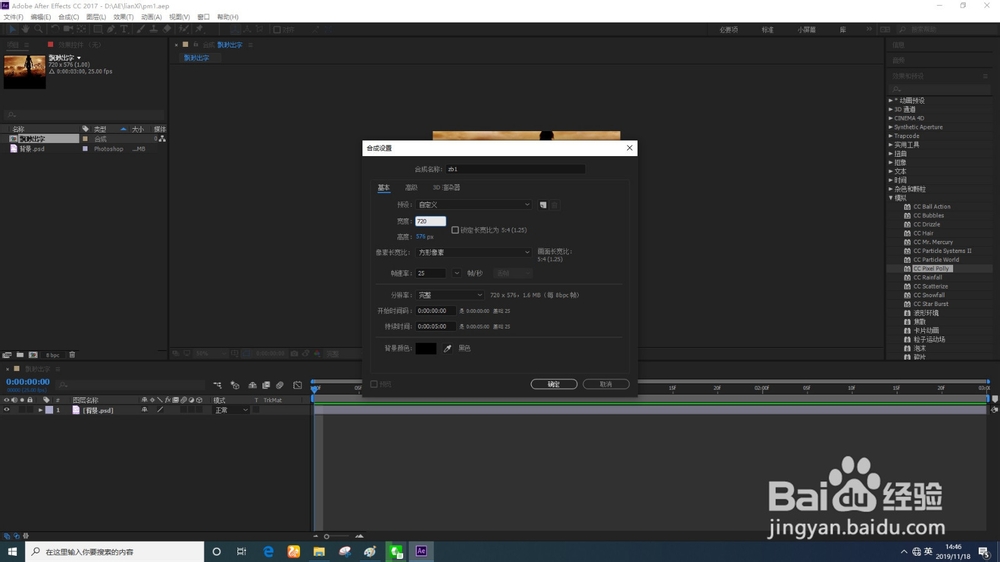Switch to the 高级 tab in the dialog

coord(411,188)
